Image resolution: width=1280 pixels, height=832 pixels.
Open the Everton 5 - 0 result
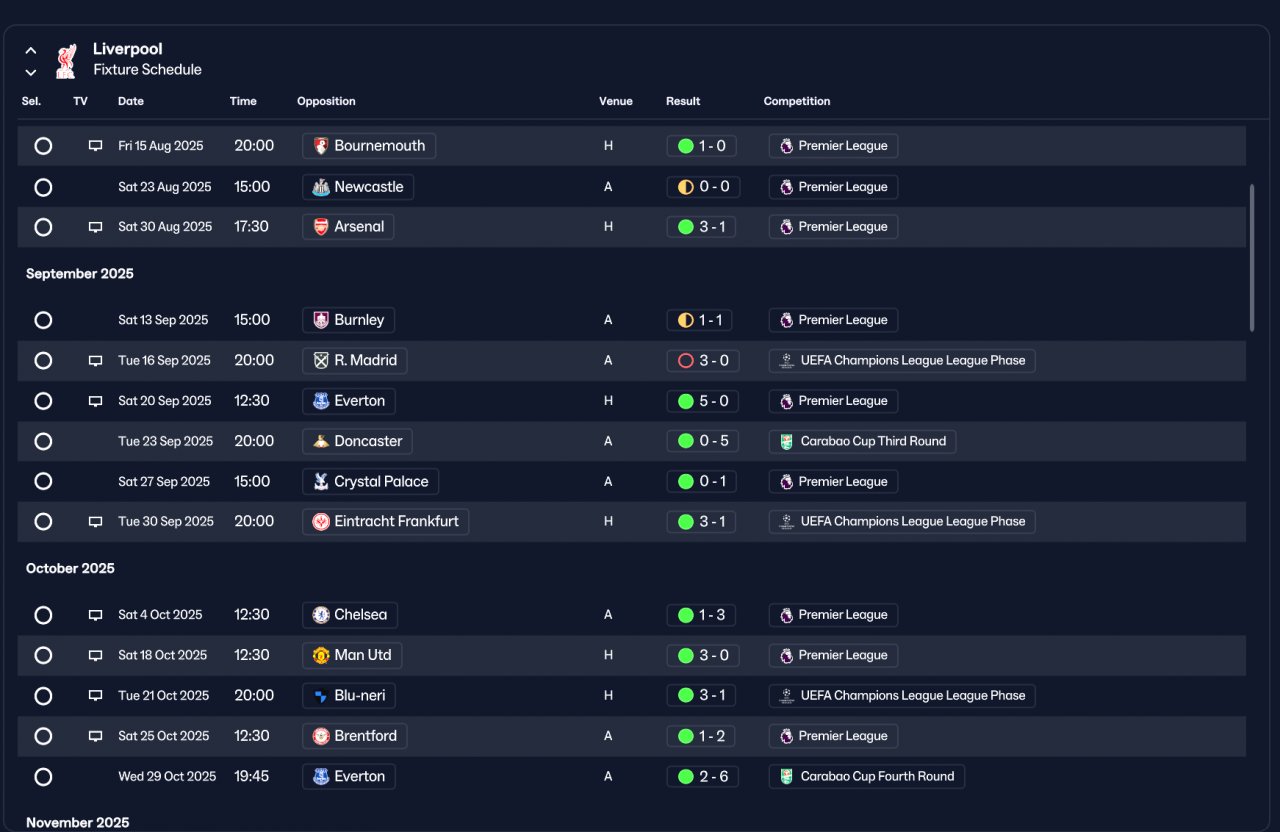pyautogui.click(x=703, y=401)
